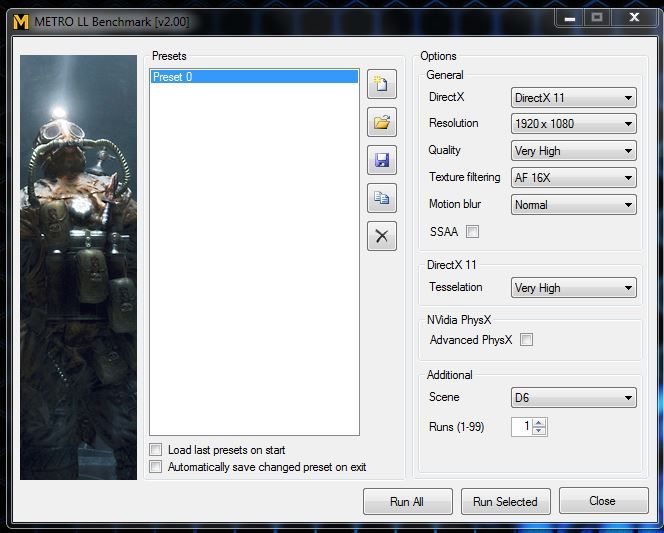Click the copy preset icon
Image resolution: width=664 pixels, height=533 pixels.
click(x=381, y=198)
